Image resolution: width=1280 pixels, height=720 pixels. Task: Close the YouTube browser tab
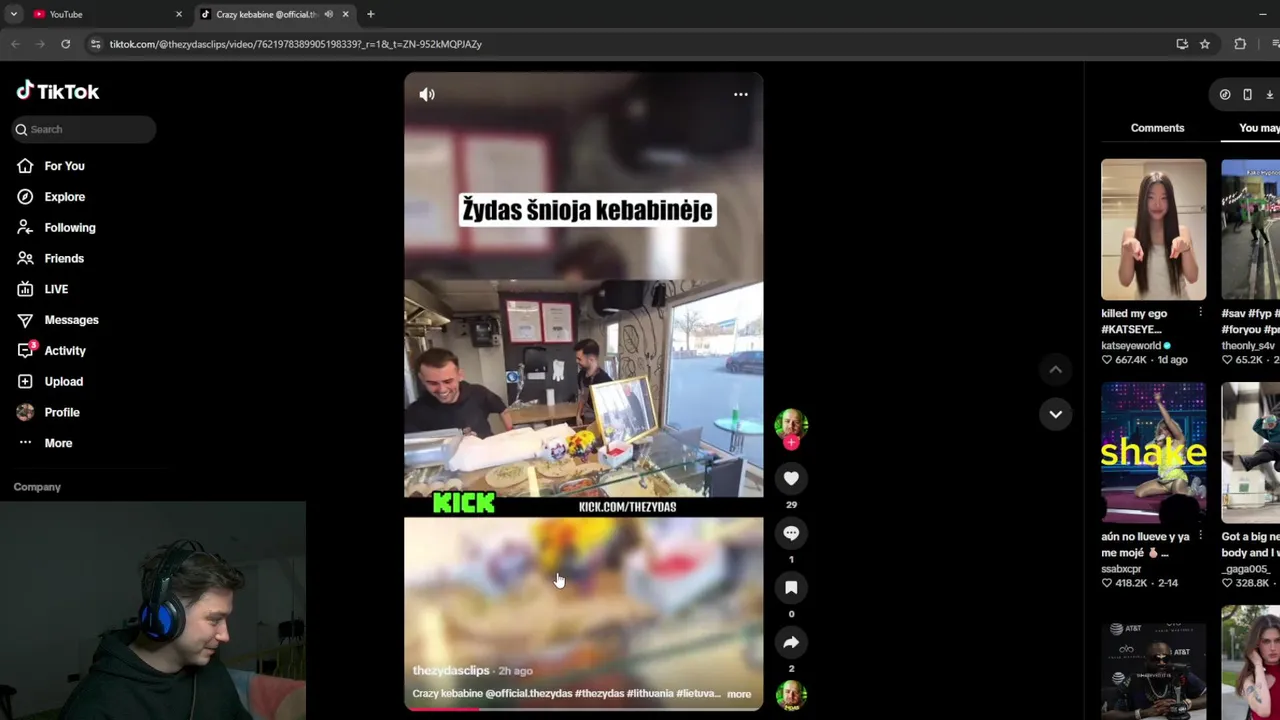tap(179, 14)
